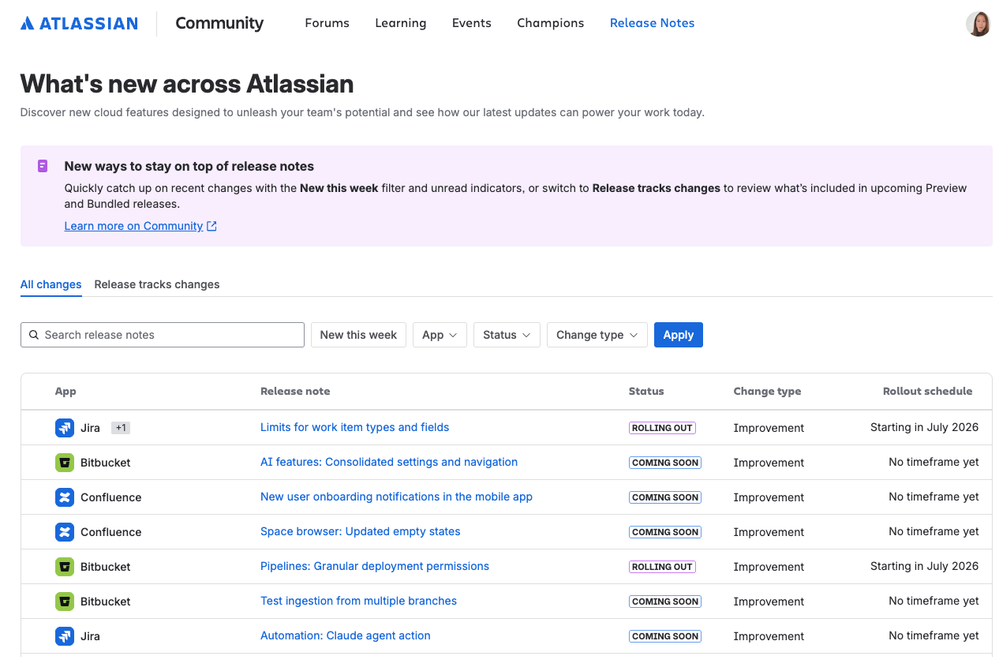Image resolution: width=999 pixels, height=657 pixels.
Task: Click the Status column header
Action: point(646,391)
